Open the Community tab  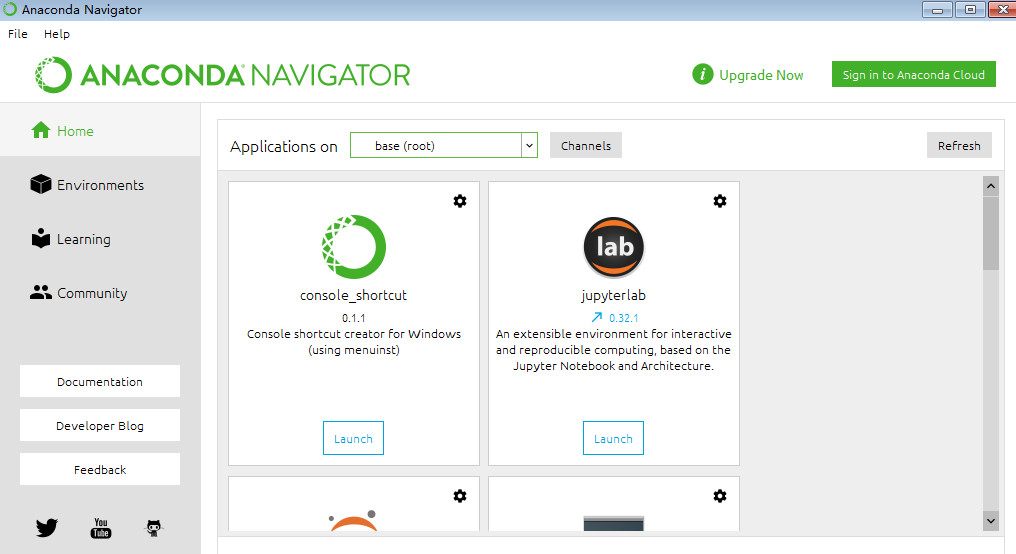[x=100, y=293]
